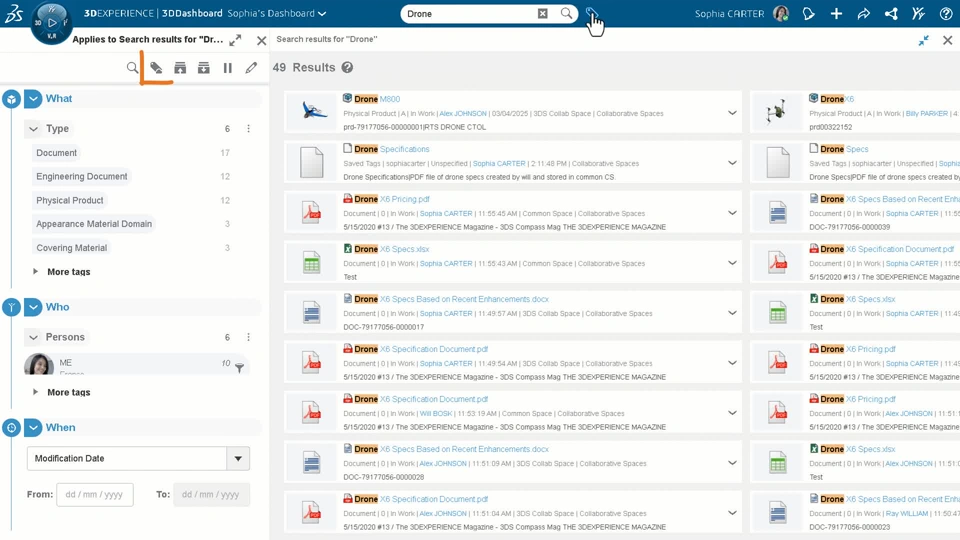Collapse the search results panel
Screen dimensions: 960x540
[923, 40]
